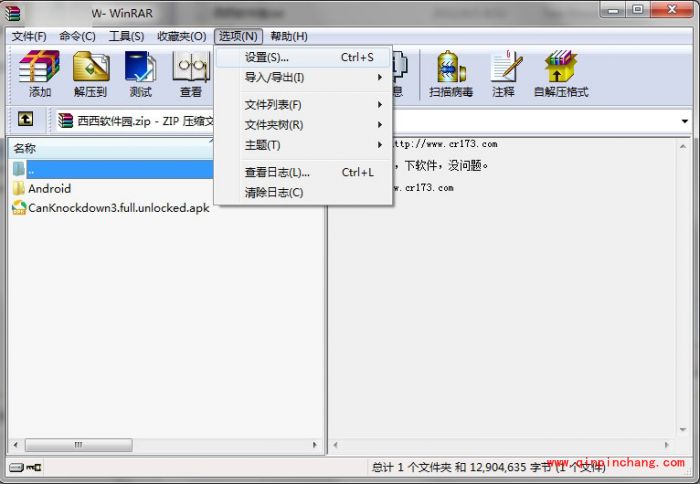Open the Tools (工具) menu
Image resolution: width=700 pixels, height=484 pixels.
coord(126,36)
